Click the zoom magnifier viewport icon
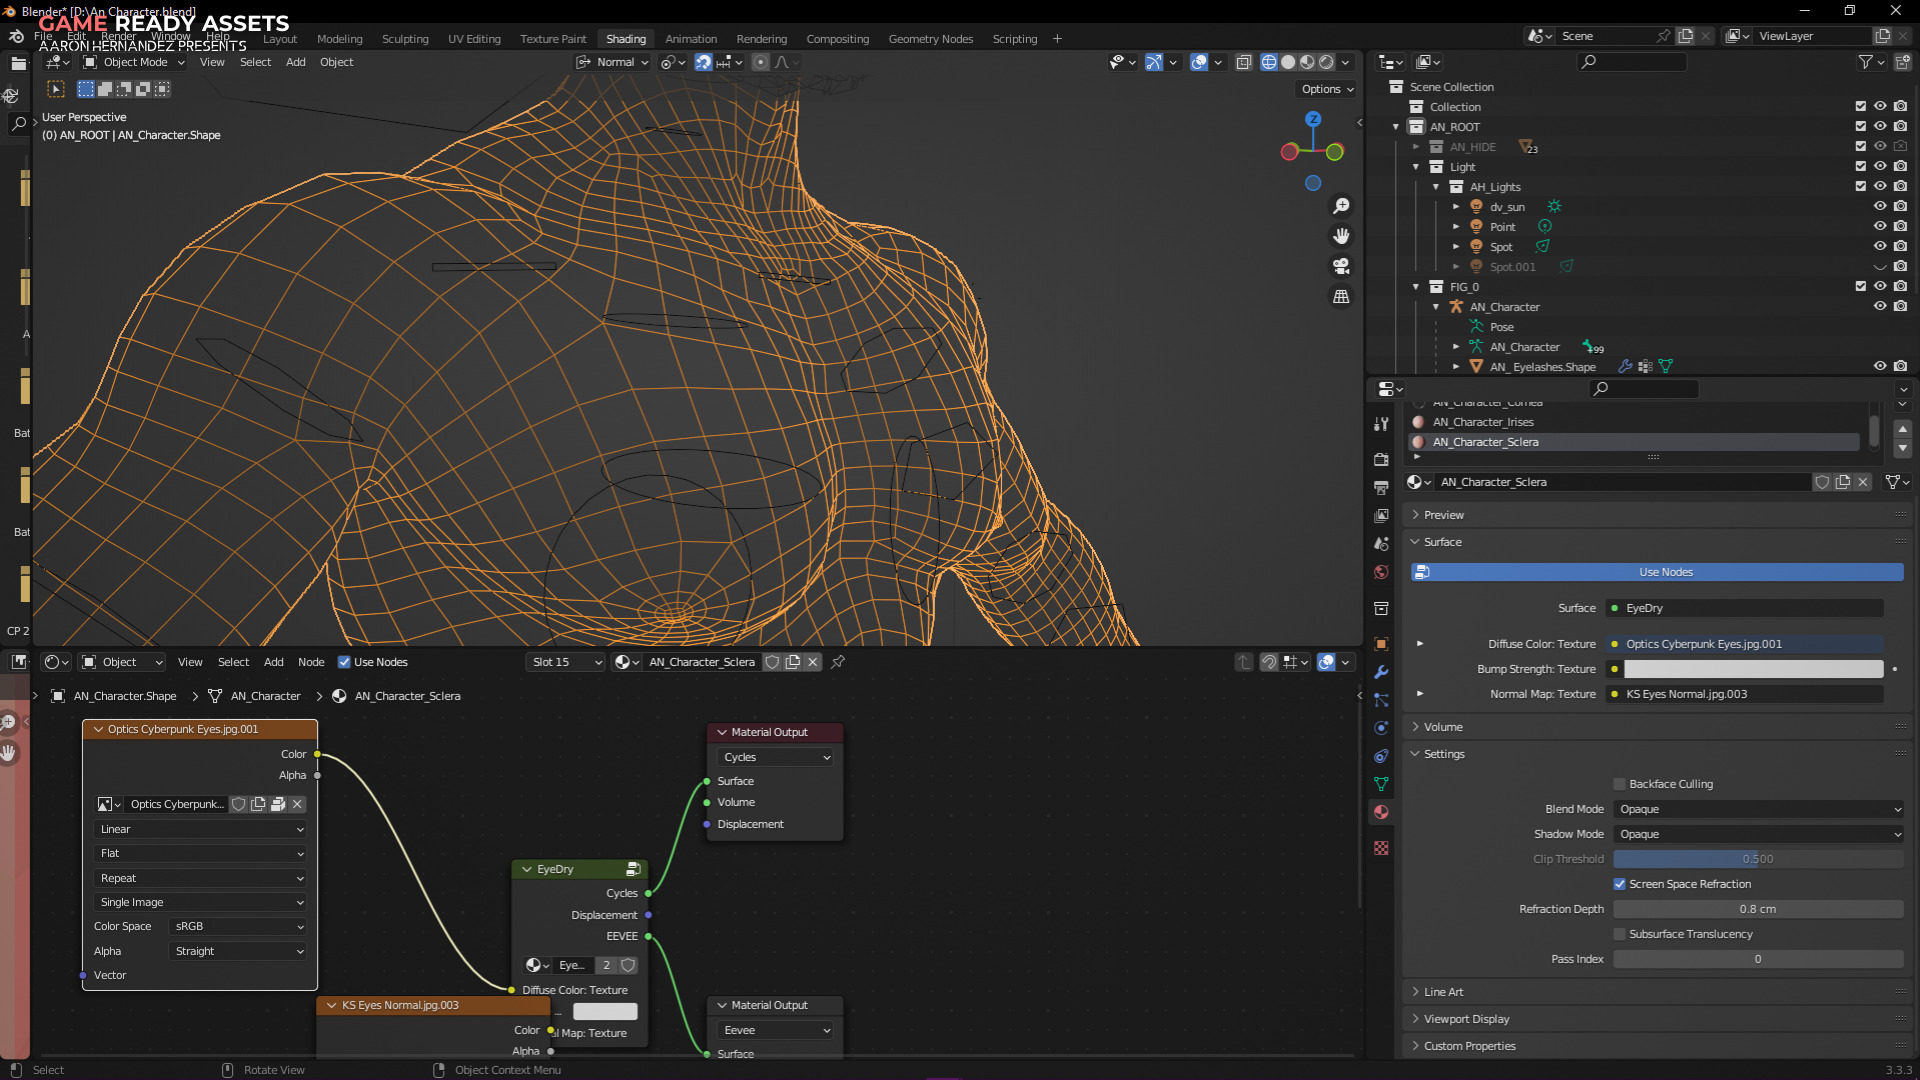Screen dimensions: 1920x1080 1341,206
